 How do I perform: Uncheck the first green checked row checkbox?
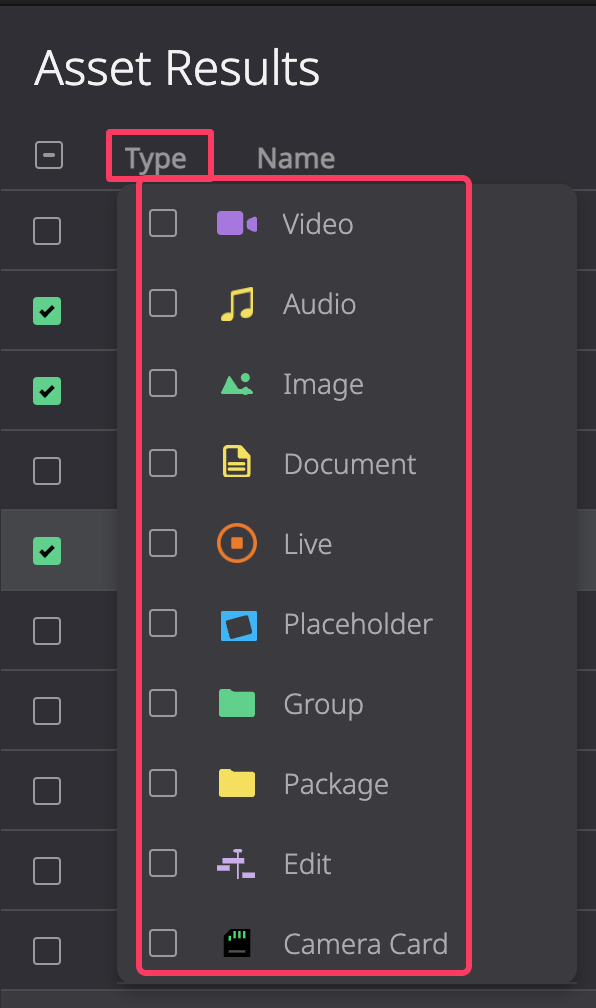pos(47,311)
